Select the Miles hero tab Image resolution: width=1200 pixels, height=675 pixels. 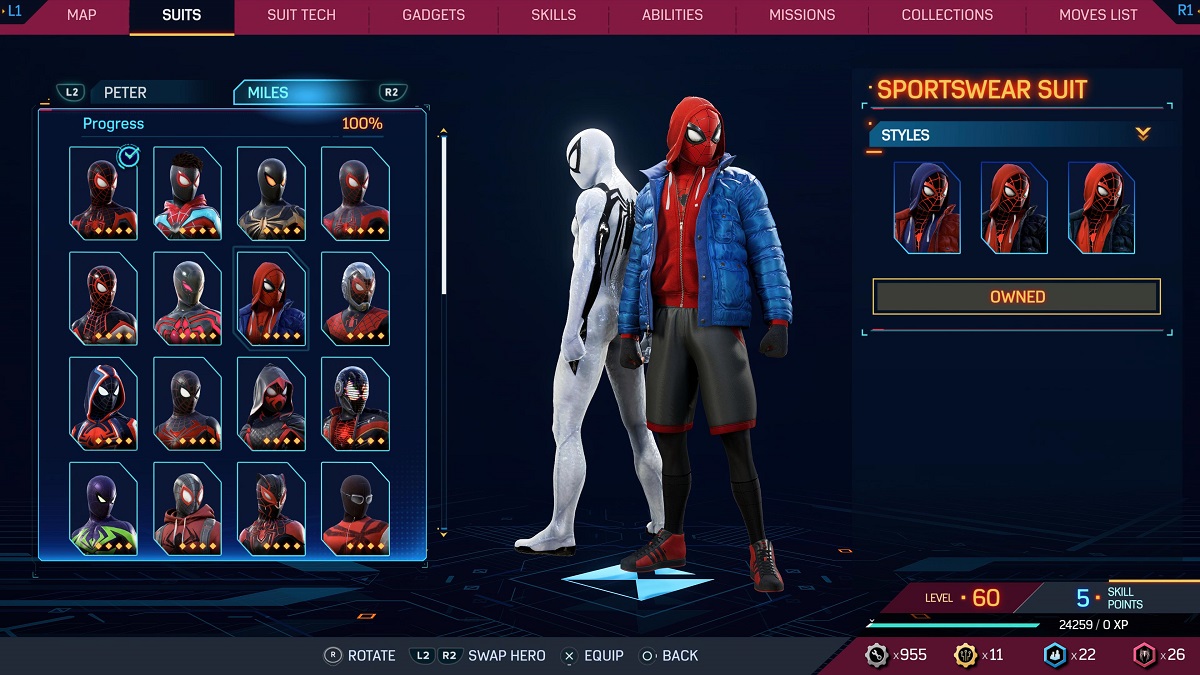pyautogui.click(x=268, y=93)
